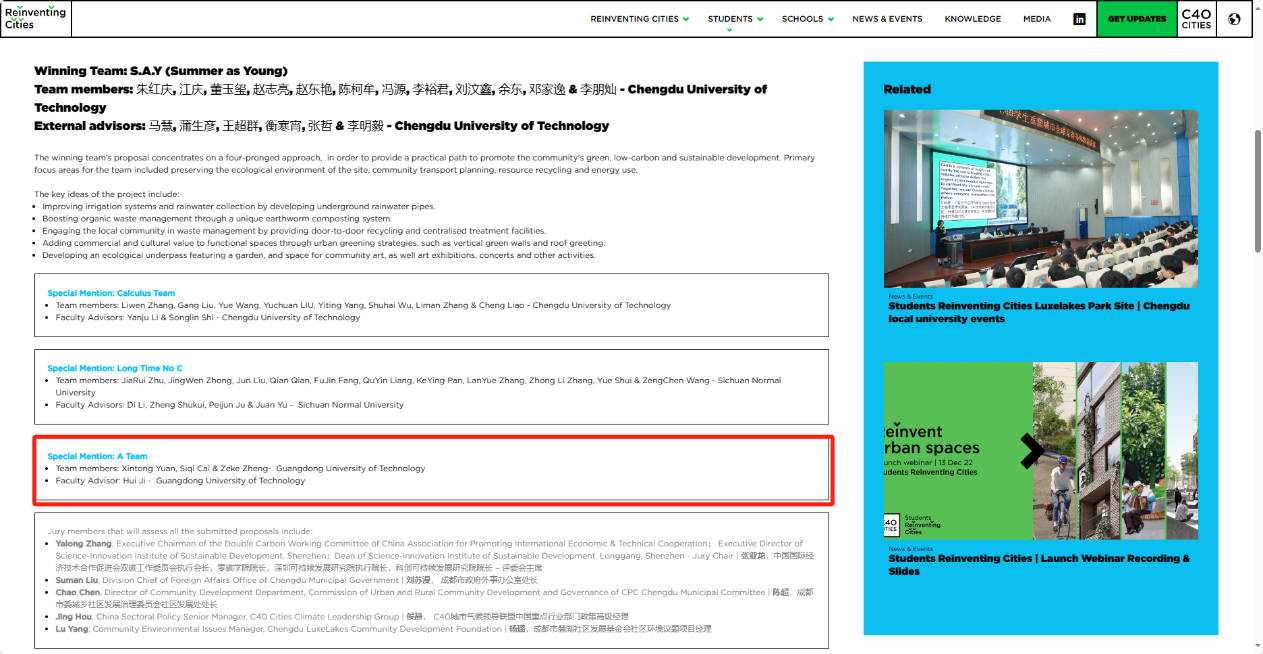Click the C40 Cities badge on webinar thumbnail

coord(891,525)
